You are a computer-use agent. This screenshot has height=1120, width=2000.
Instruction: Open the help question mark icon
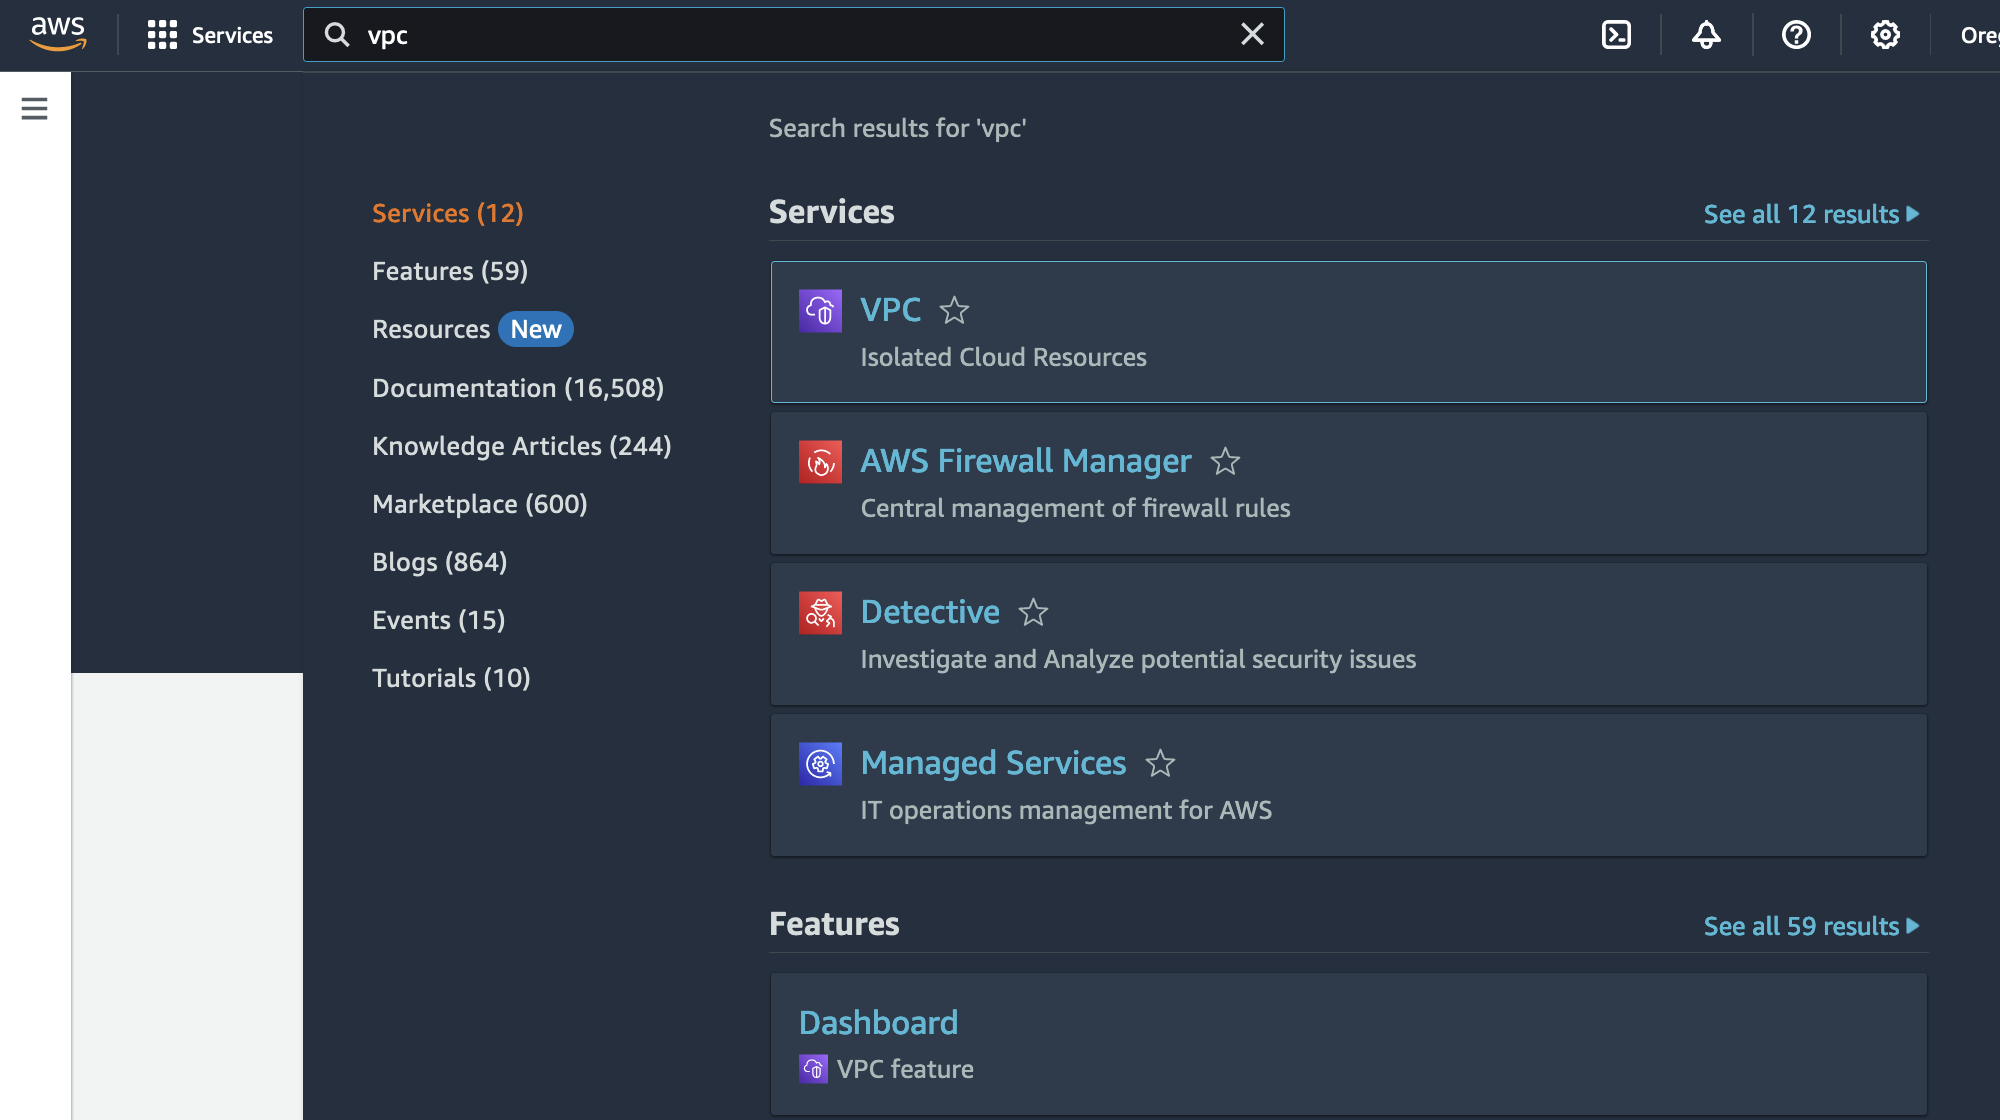[1796, 35]
